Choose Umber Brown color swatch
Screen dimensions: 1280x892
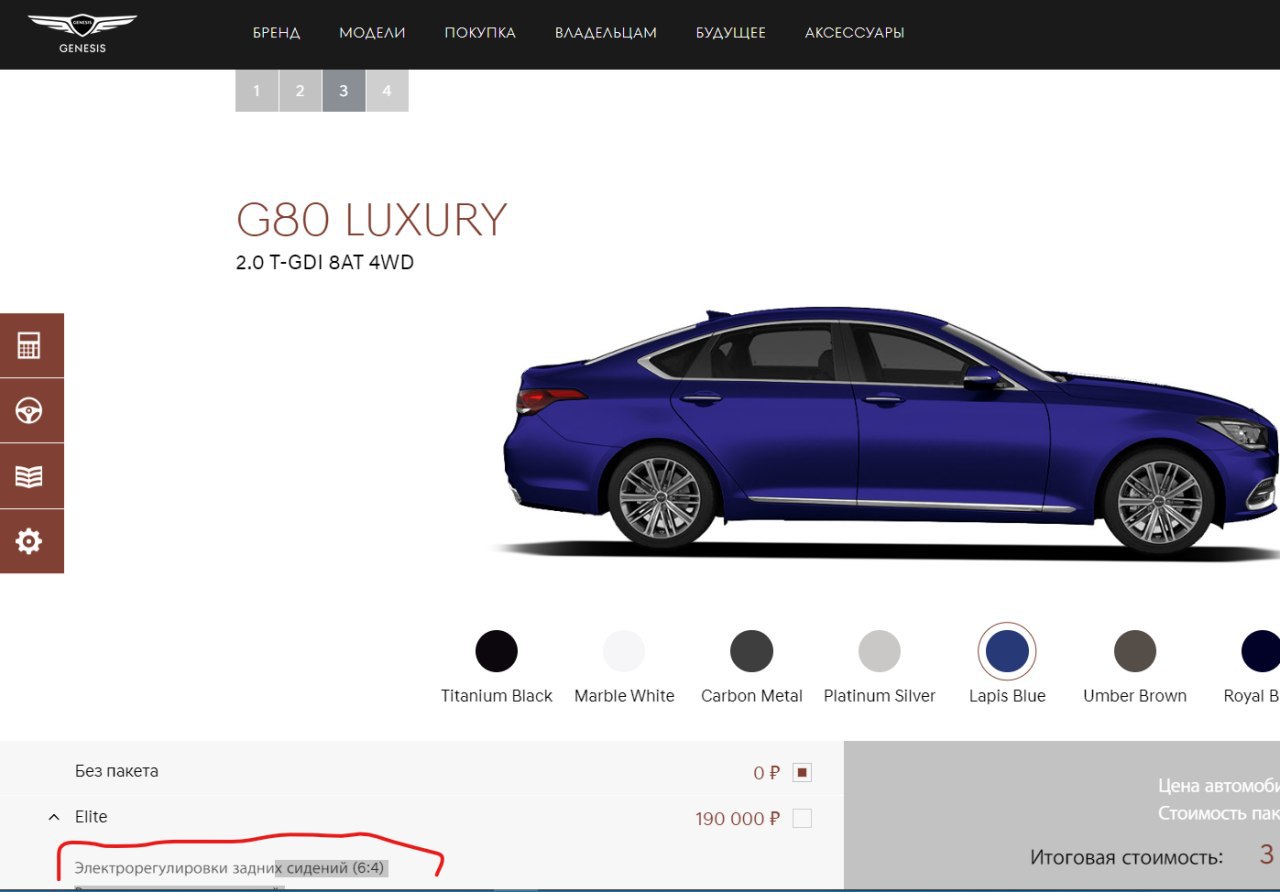click(x=1135, y=651)
